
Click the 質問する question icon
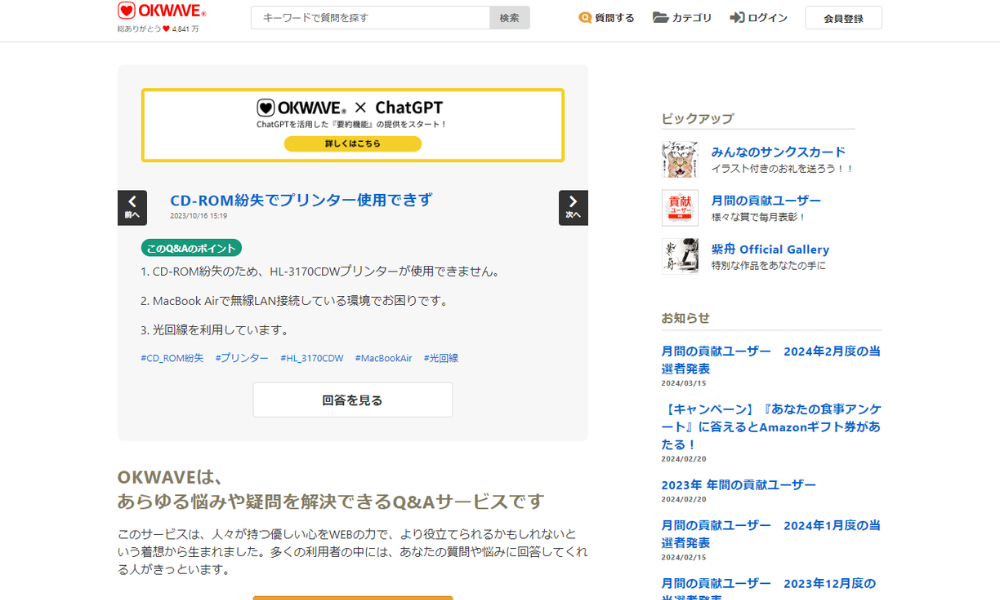pos(585,18)
